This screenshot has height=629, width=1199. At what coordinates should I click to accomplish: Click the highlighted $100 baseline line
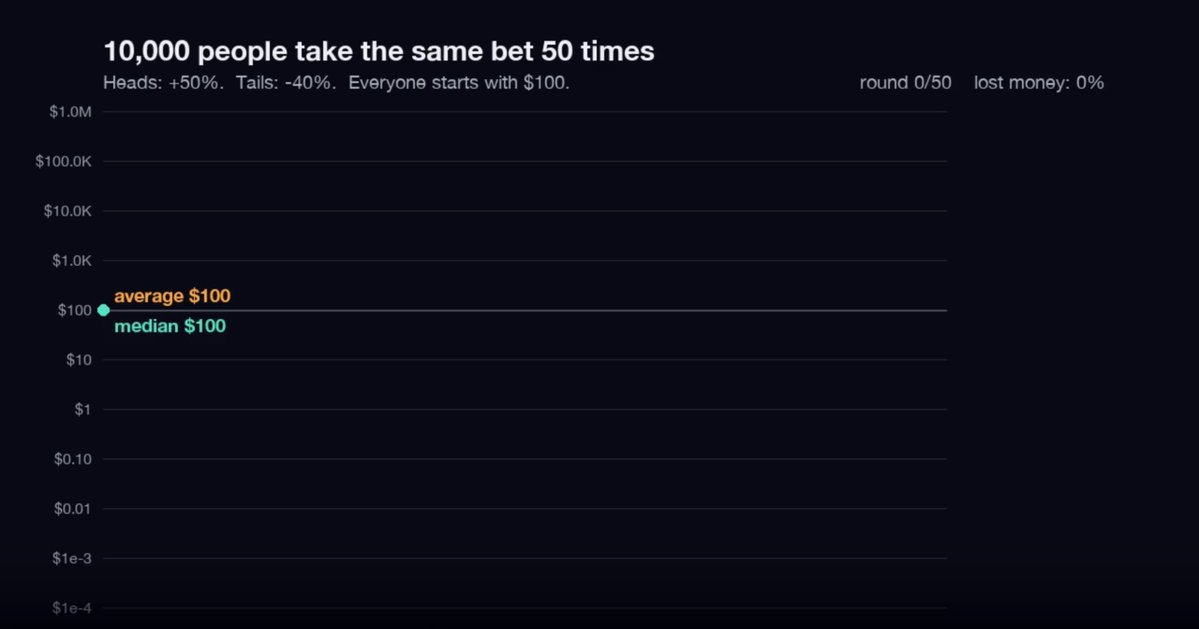point(525,310)
